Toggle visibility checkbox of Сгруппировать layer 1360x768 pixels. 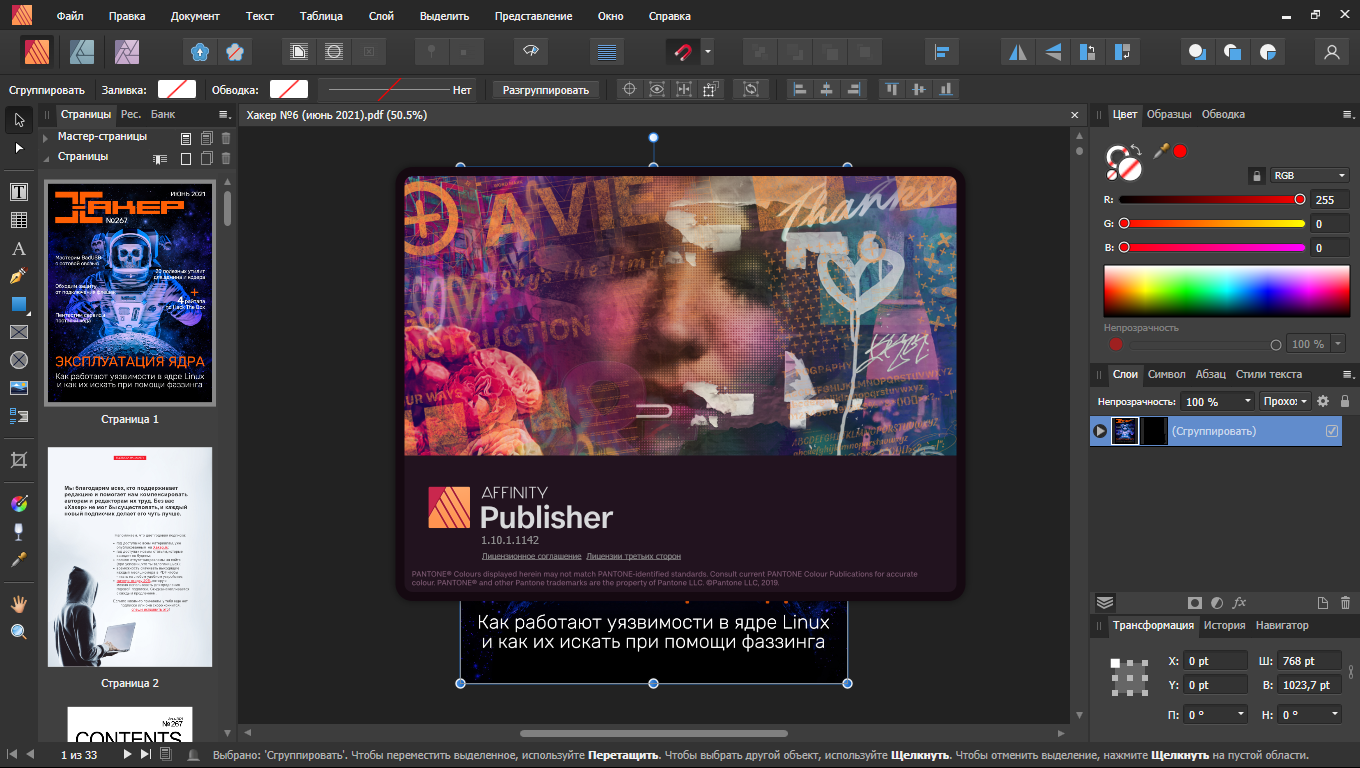coord(1331,431)
